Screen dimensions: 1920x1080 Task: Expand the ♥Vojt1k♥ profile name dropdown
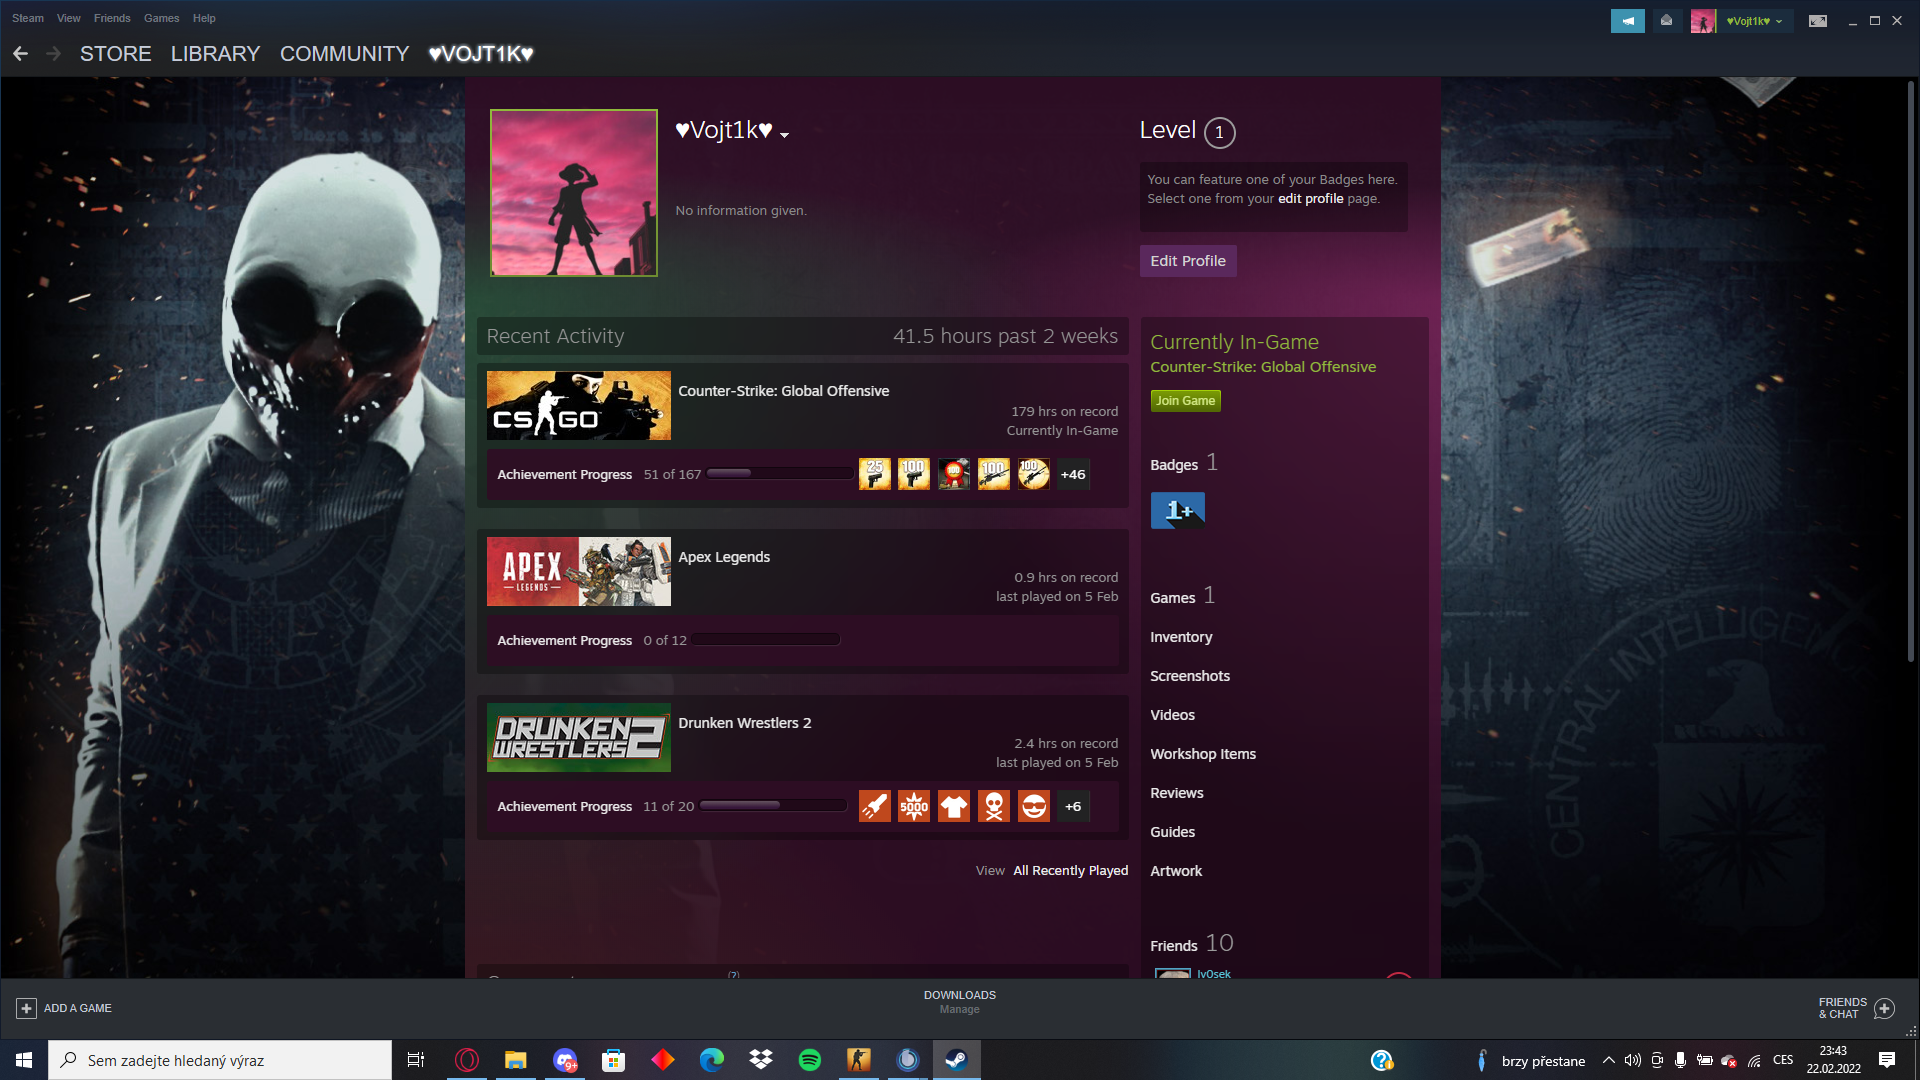click(x=785, y=135)
